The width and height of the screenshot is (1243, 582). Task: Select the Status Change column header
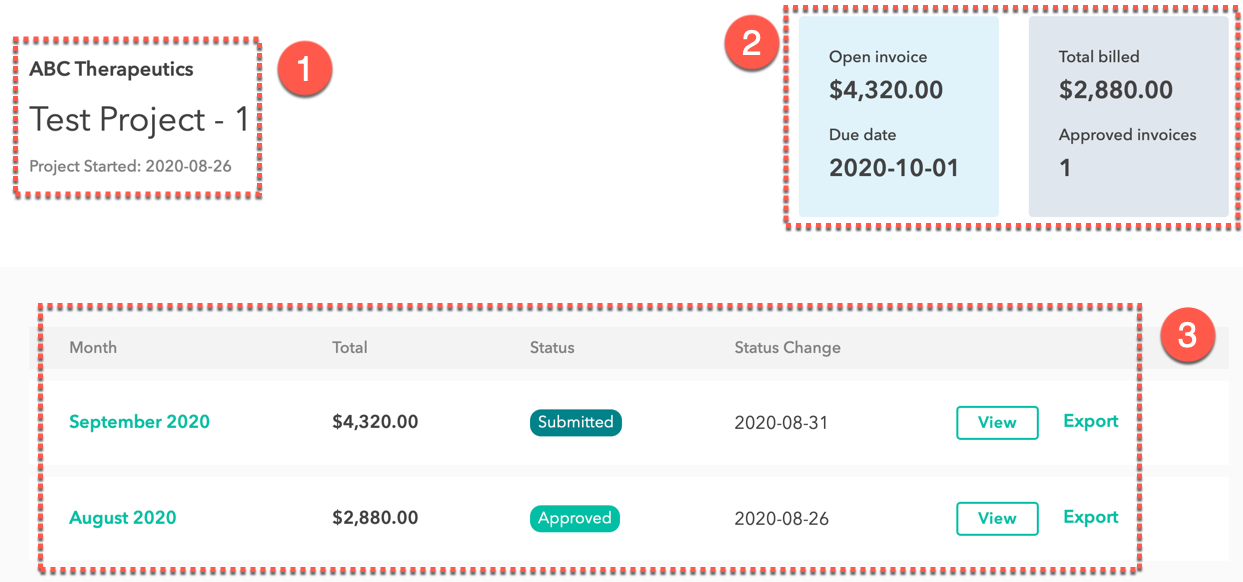(787, 348)
